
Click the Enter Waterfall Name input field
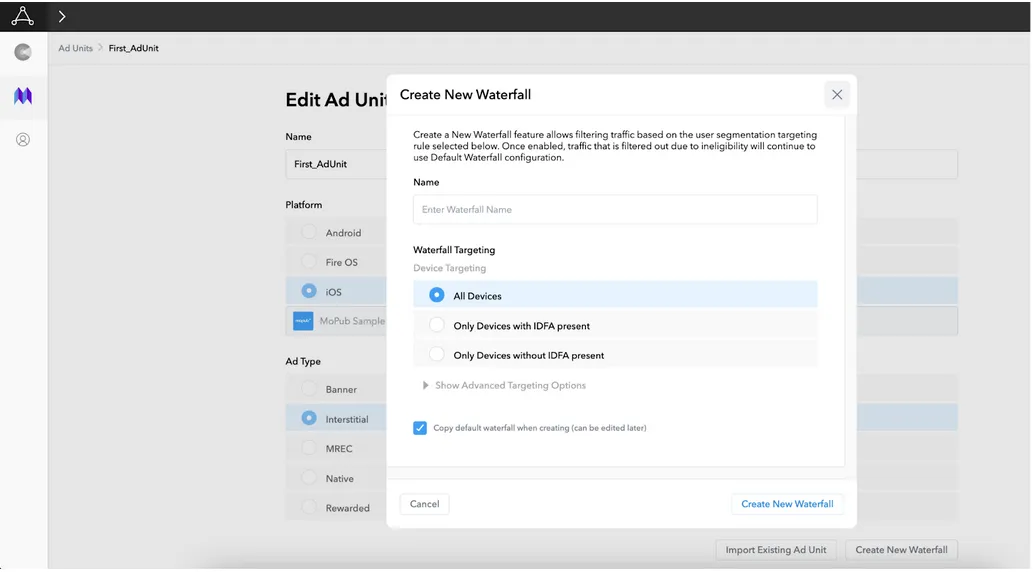(x=615, y=210)
